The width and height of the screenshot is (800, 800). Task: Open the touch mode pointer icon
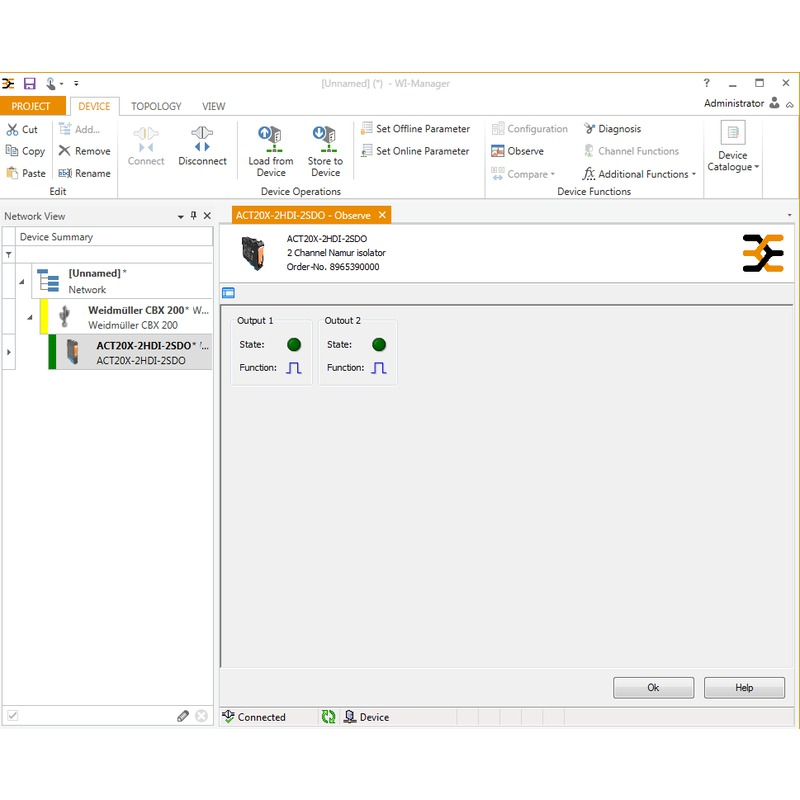[51, 83]
